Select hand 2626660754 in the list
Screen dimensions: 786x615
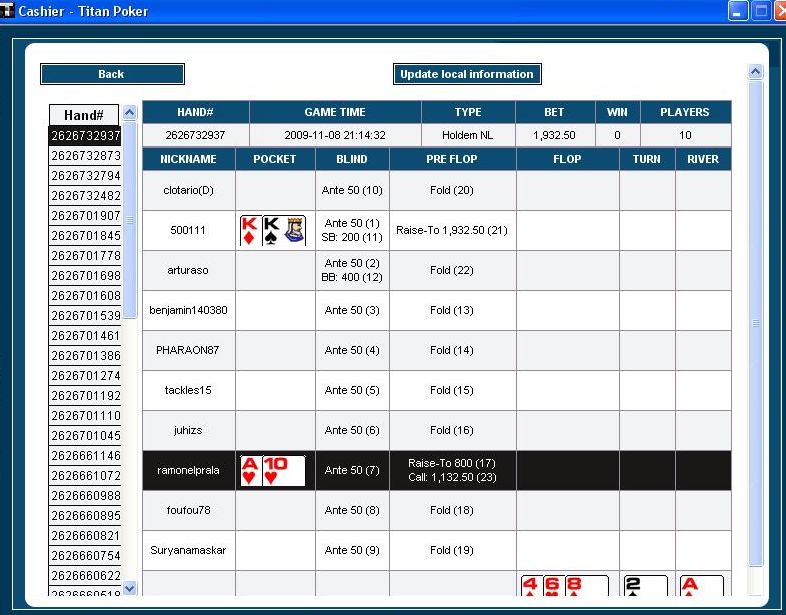[85, 556]
